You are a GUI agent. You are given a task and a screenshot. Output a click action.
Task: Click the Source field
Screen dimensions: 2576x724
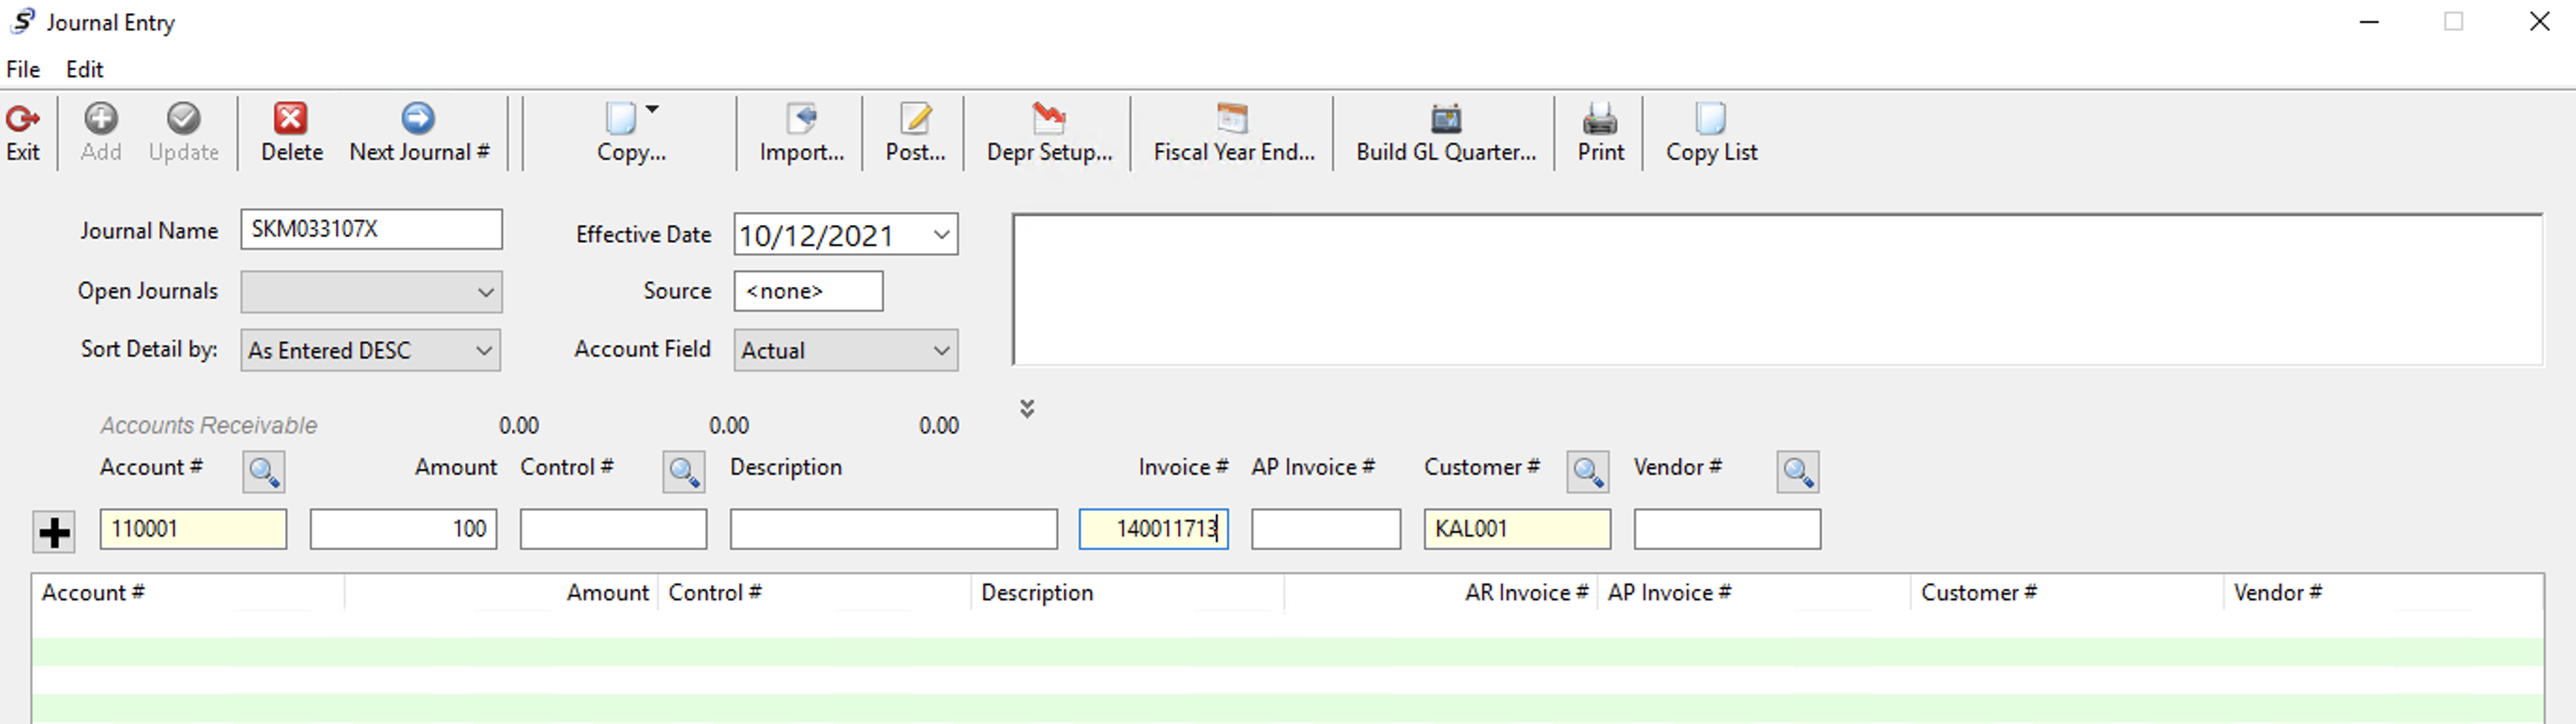808,291
